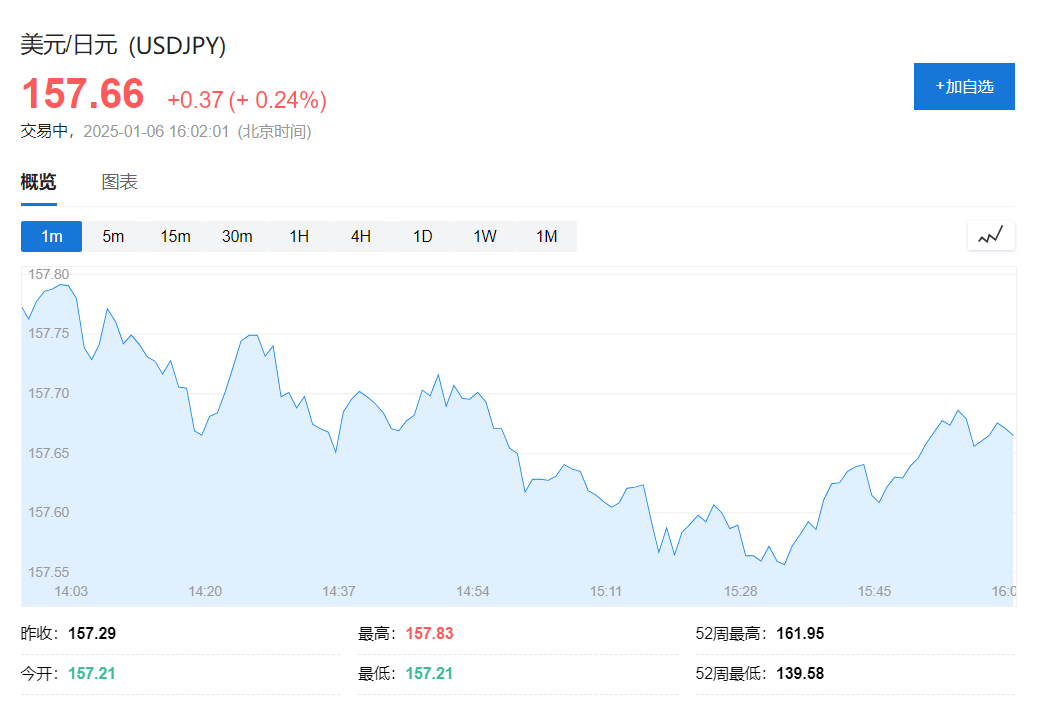
Task: Add USDJPY to watchlist with +加自选
Action: pyautogui.click(x=964, y=86)
